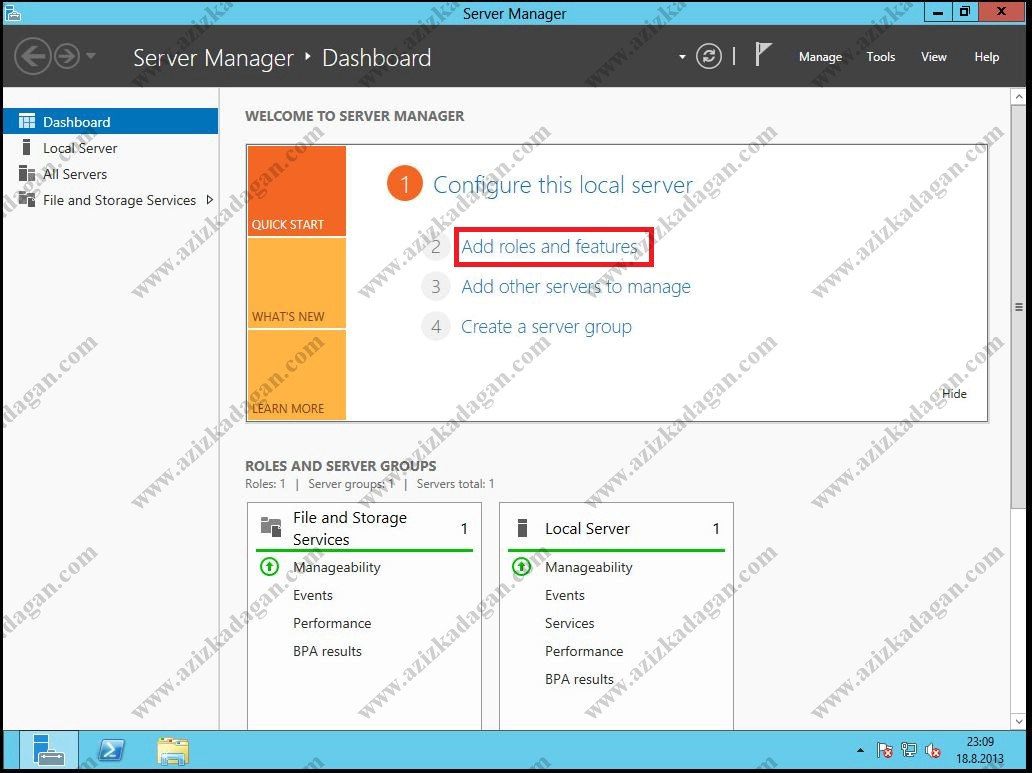This screenshot has width=1032, height=773.
Task: Open the navigation history dropdown arrow
Action: tap(91, 56)
